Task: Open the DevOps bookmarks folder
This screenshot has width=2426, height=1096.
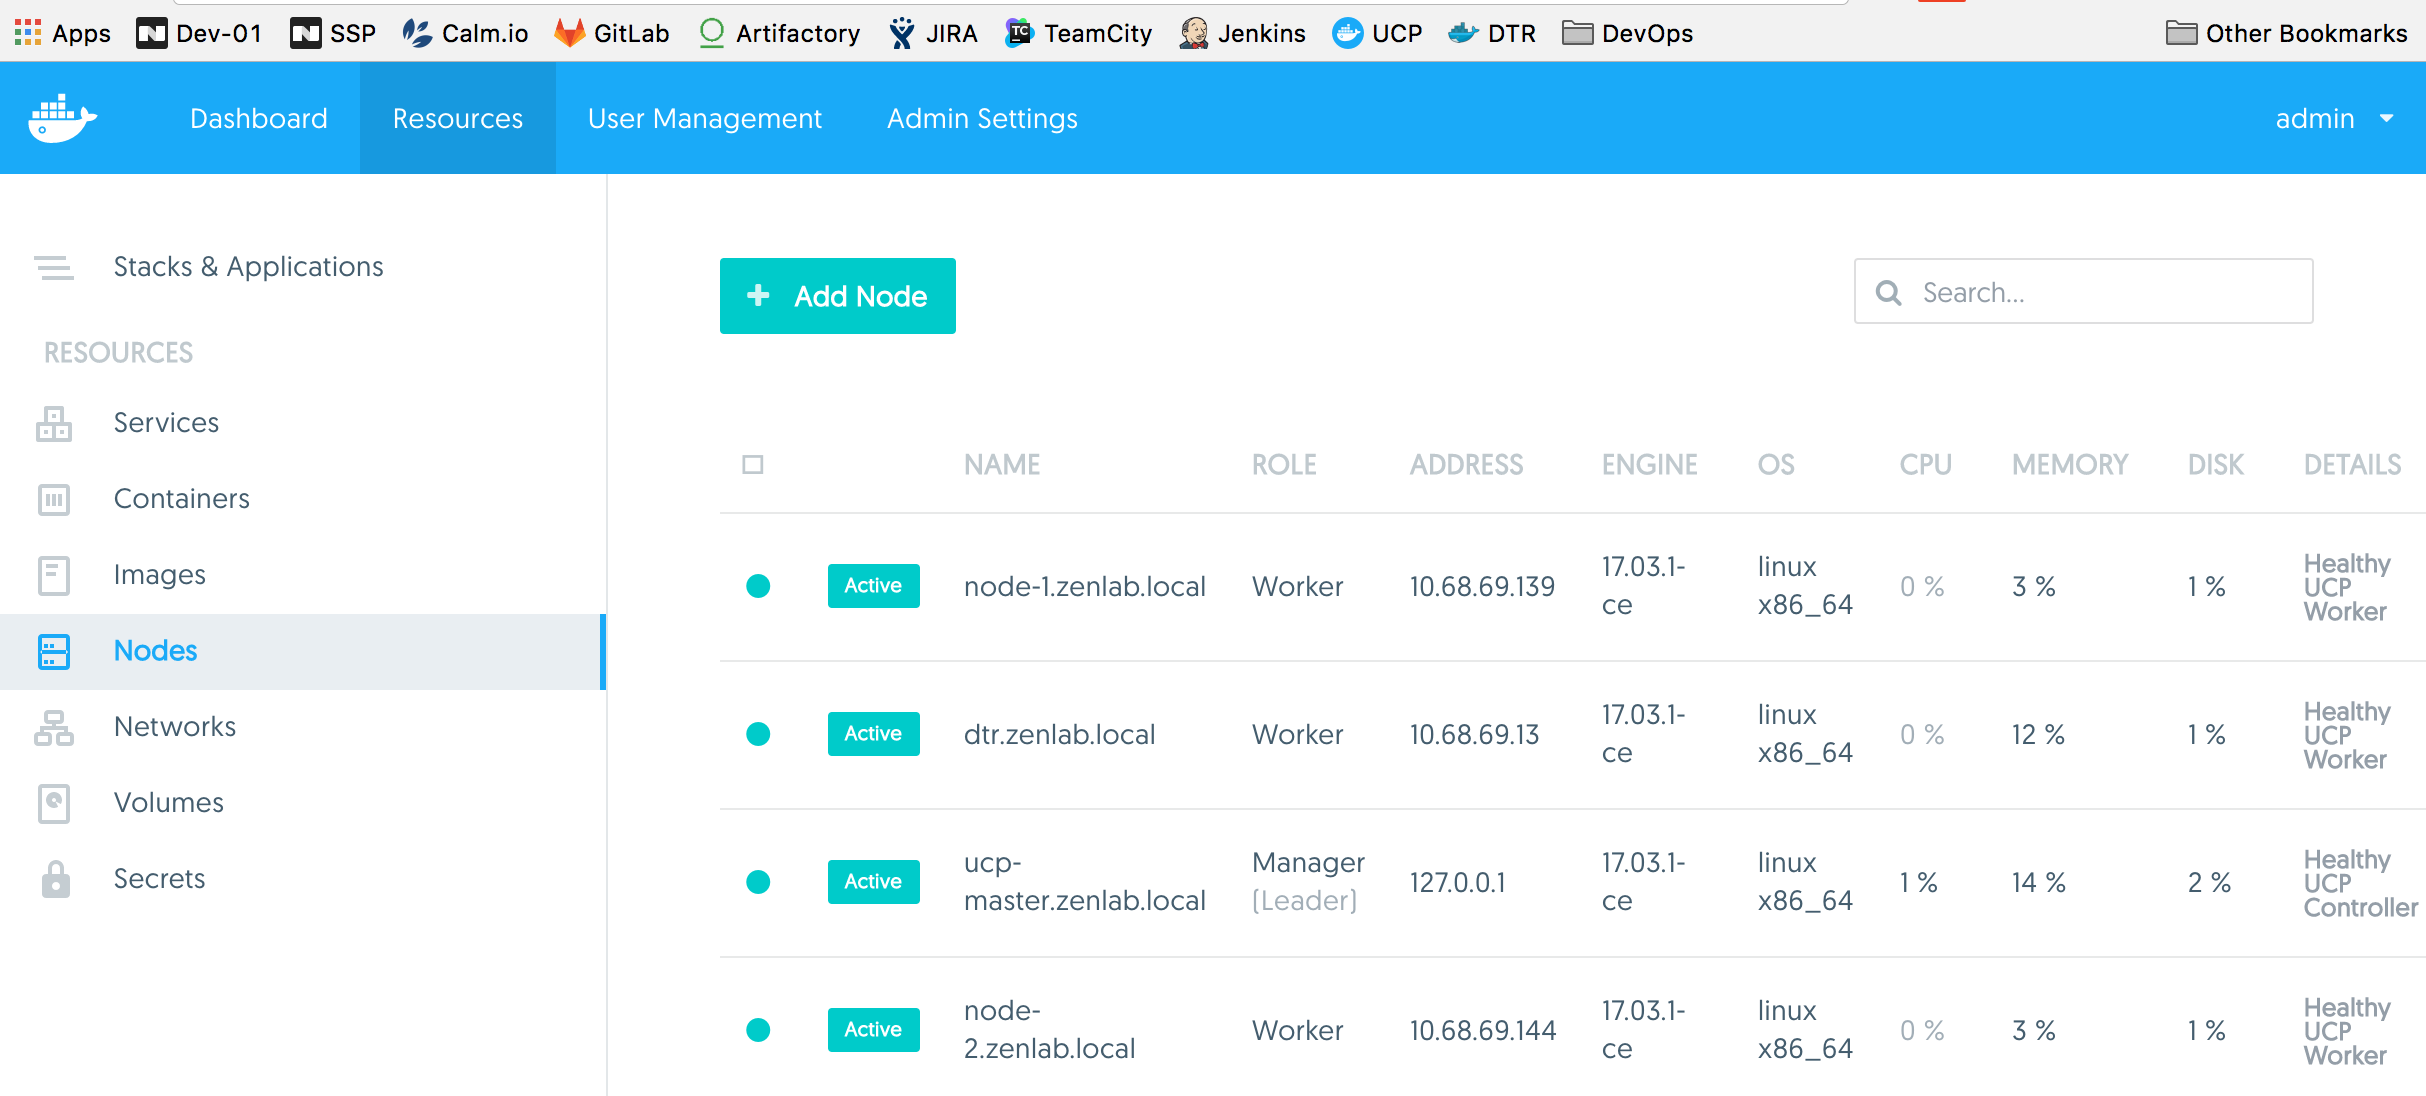Action: [1627, 33]
